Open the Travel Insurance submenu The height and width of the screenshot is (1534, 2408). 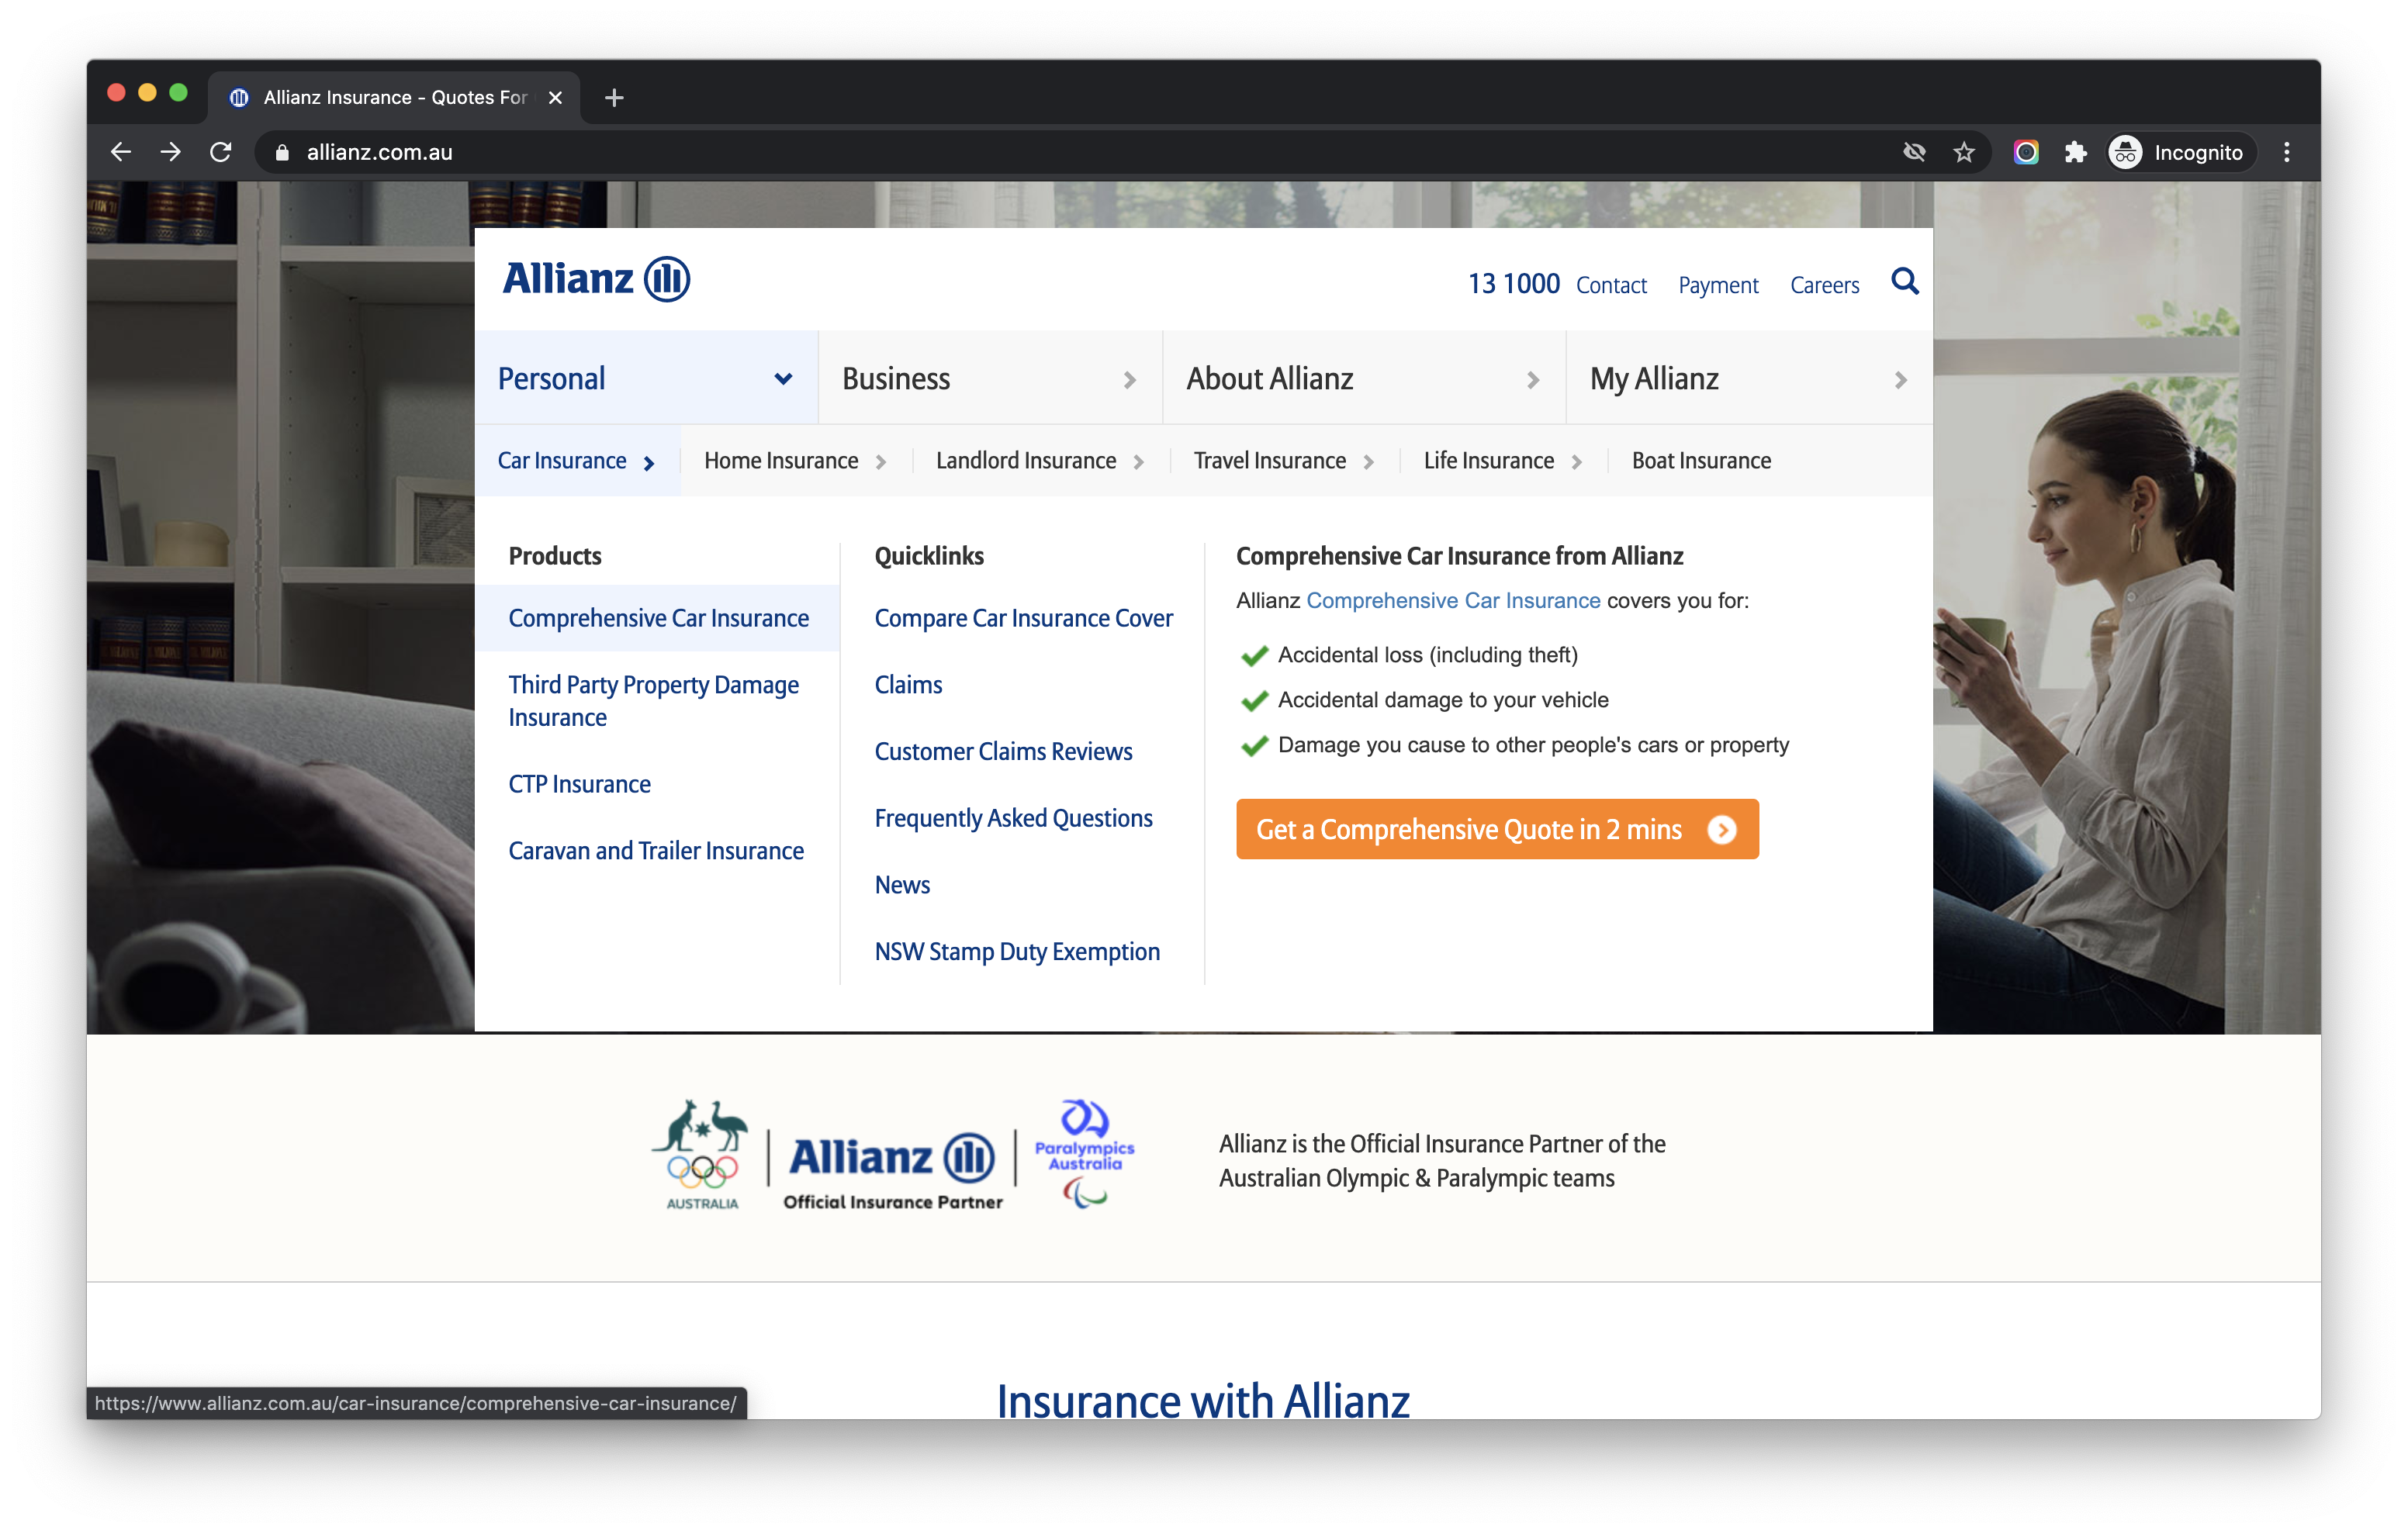[1283, 461]
